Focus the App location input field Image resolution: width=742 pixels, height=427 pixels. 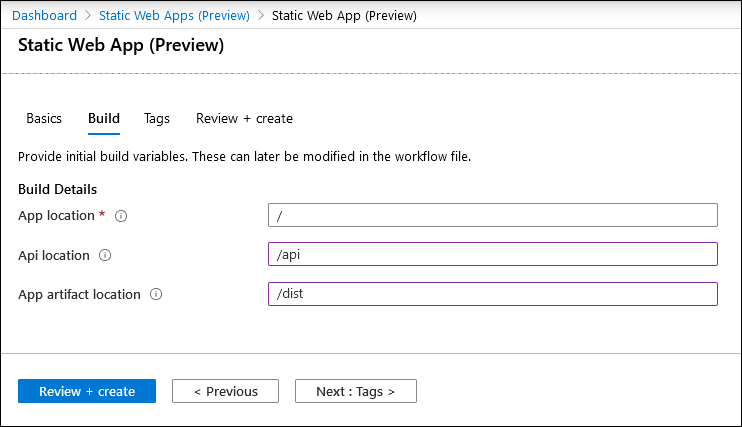493,215
